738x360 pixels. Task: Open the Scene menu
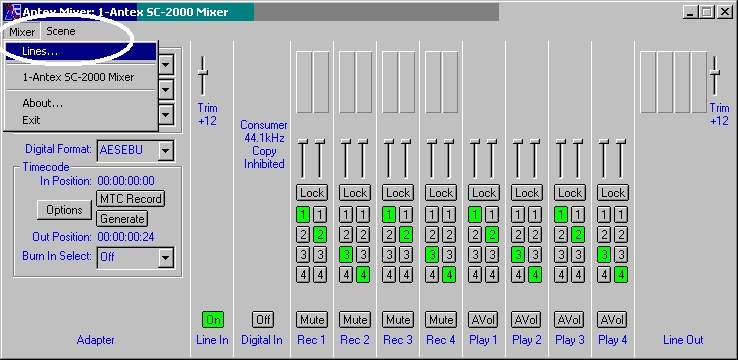pos(61,31)
